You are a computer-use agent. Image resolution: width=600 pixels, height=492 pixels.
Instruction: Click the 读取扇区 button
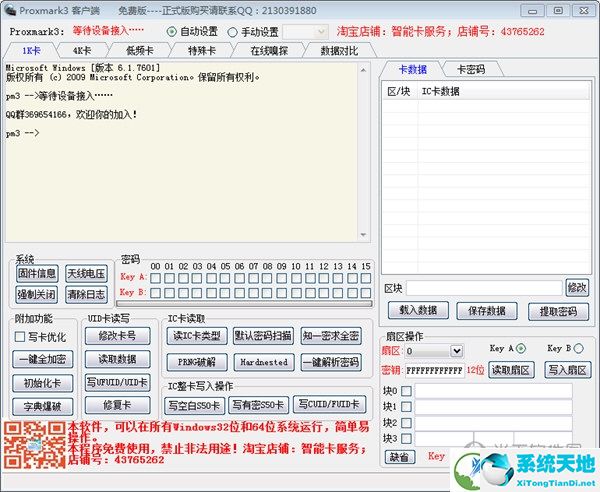pyautogui.click(x=511, y=370)
